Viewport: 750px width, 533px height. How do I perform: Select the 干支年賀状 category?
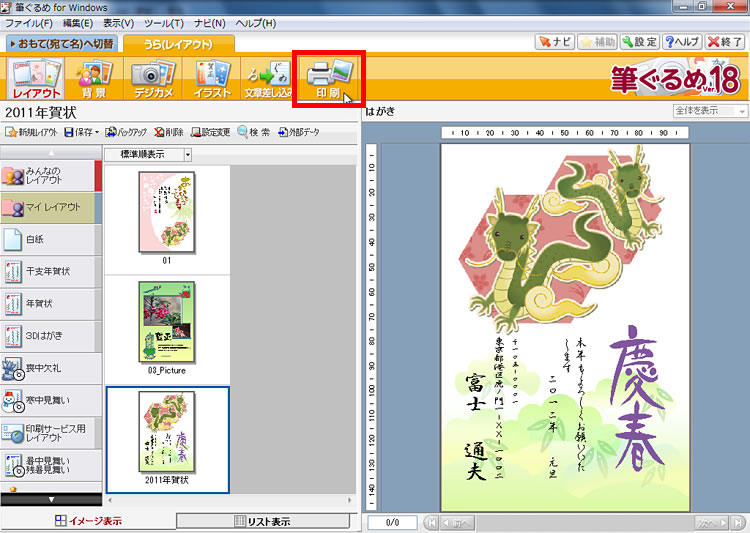(51, 272)
